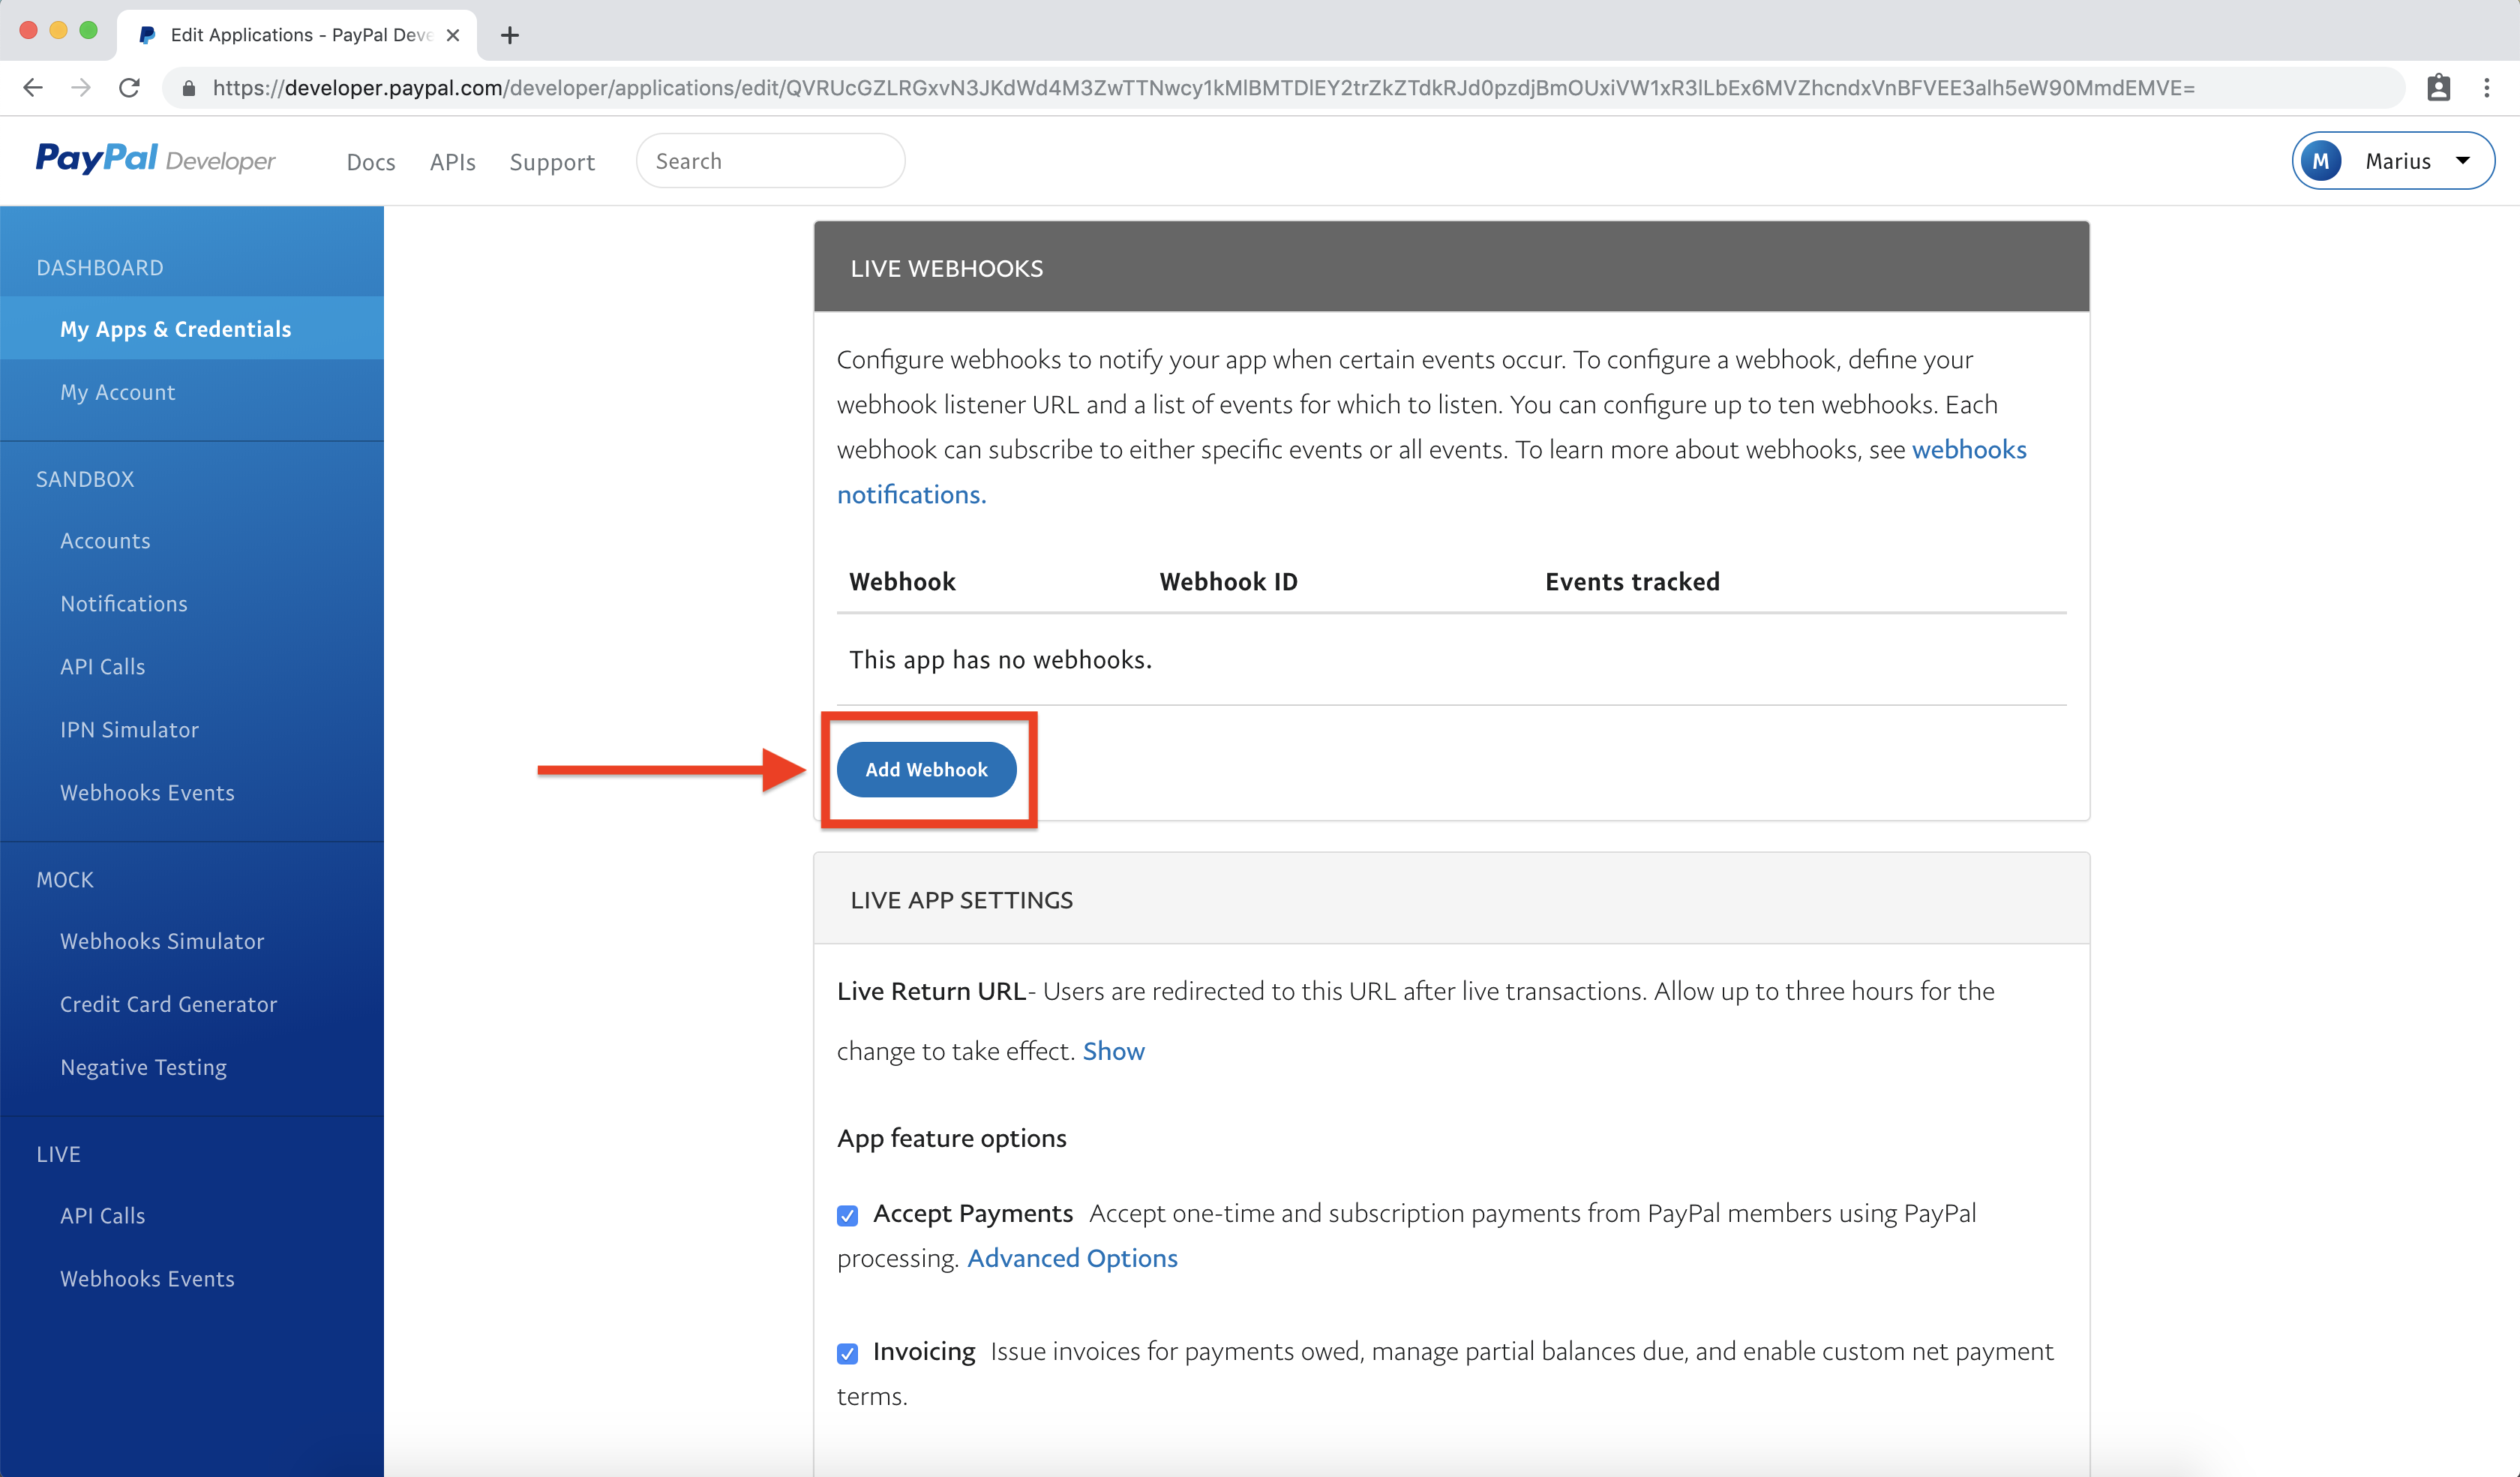Uncheck the Invoicing checkbox
Viewport: 2520px width, 1477px height.
click(847, 1353)
